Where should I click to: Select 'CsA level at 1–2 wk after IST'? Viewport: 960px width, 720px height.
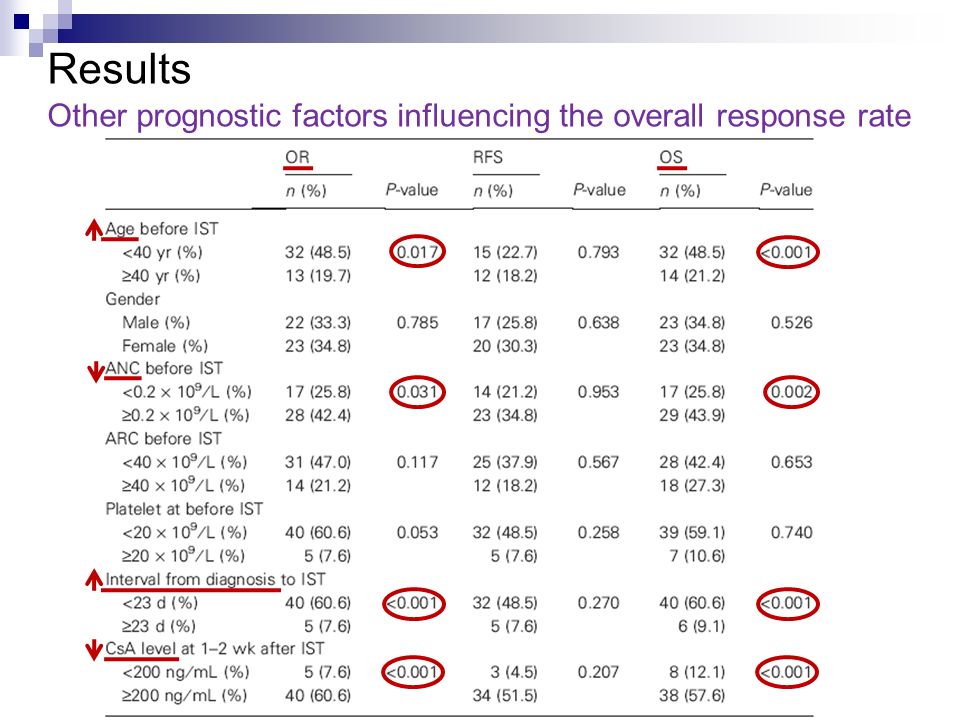point(214,648)
